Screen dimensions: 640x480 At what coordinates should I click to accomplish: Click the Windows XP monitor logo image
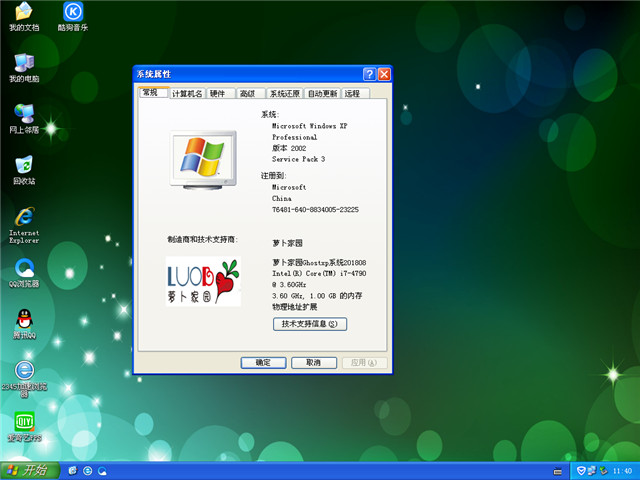click(x=203, y=160)
